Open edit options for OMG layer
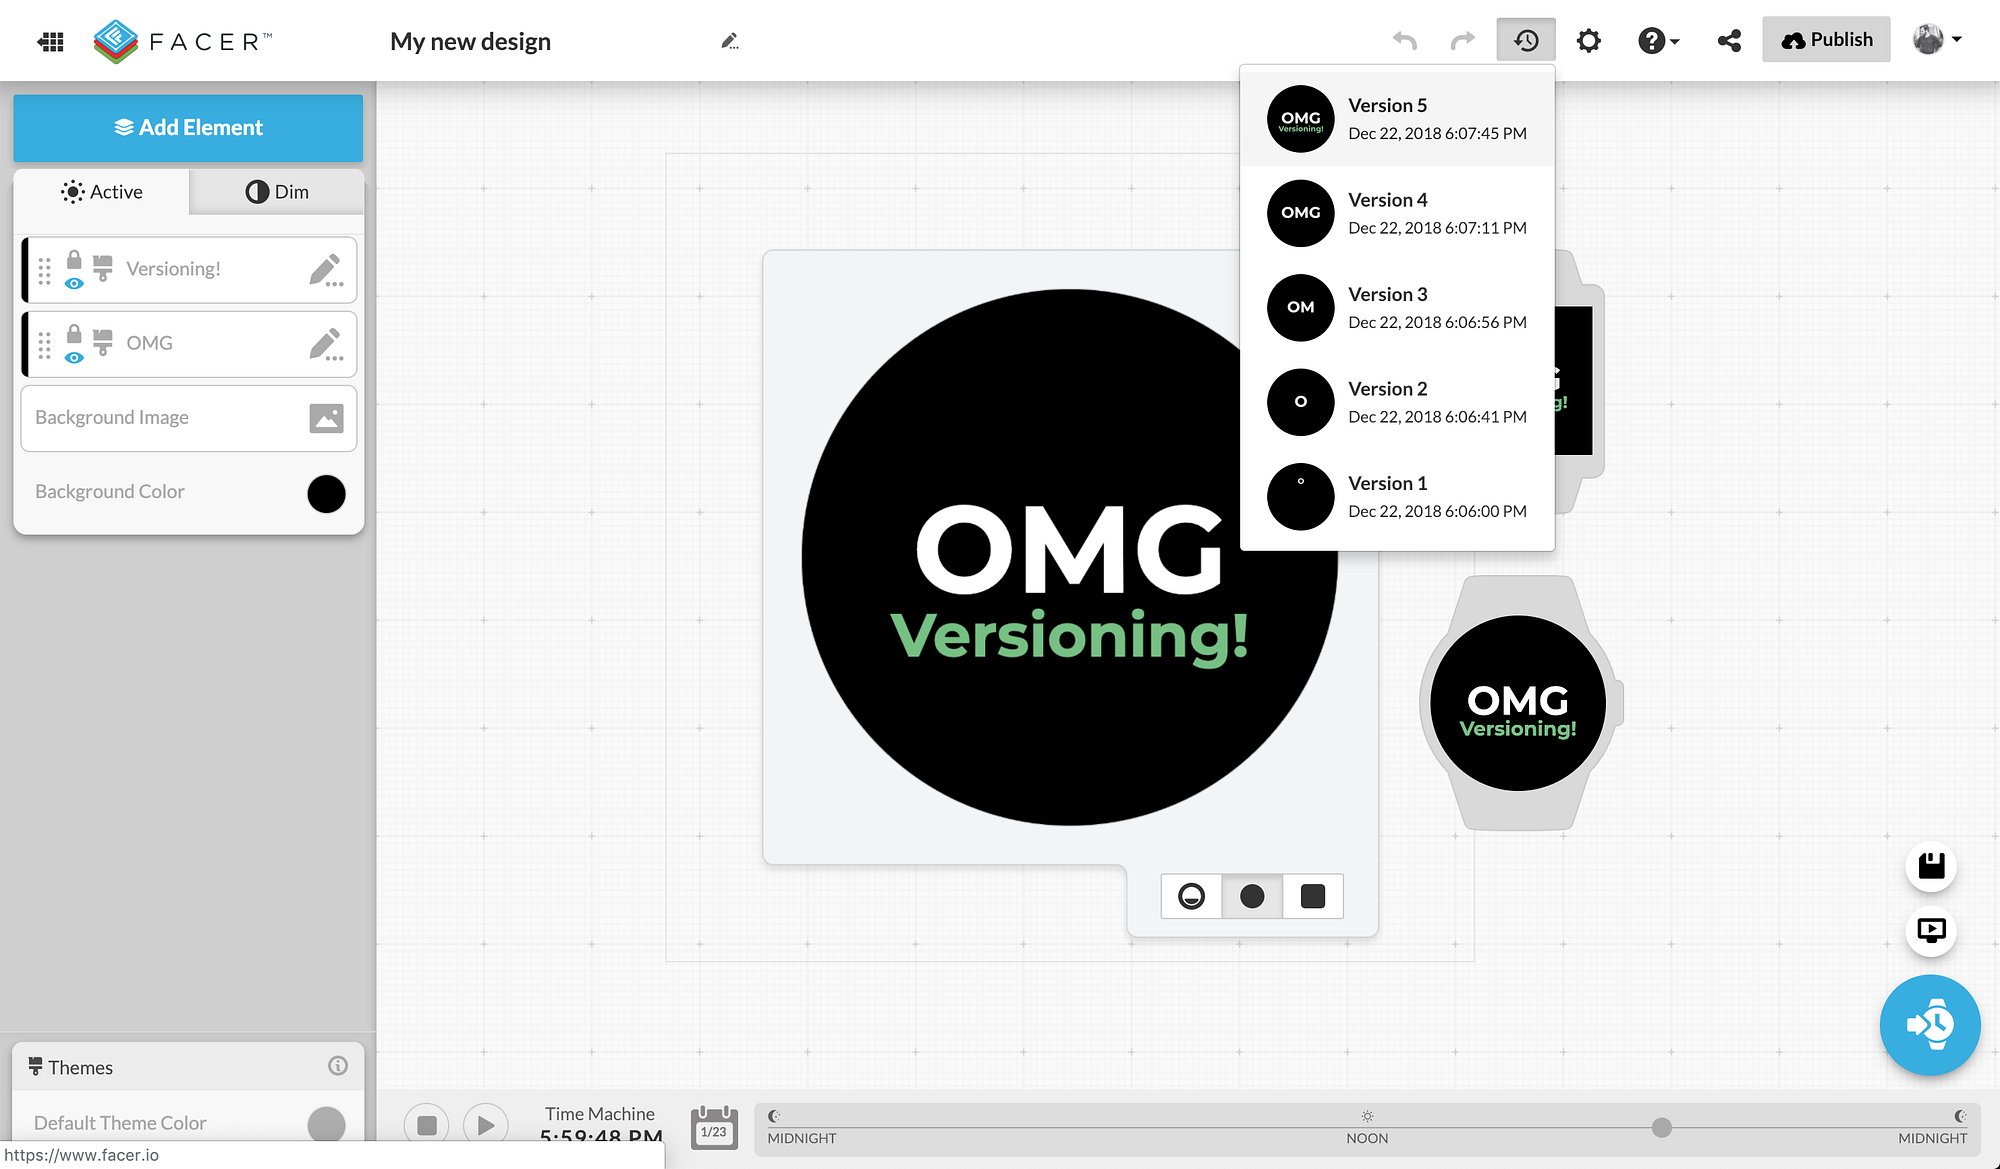 pos(326,344)
